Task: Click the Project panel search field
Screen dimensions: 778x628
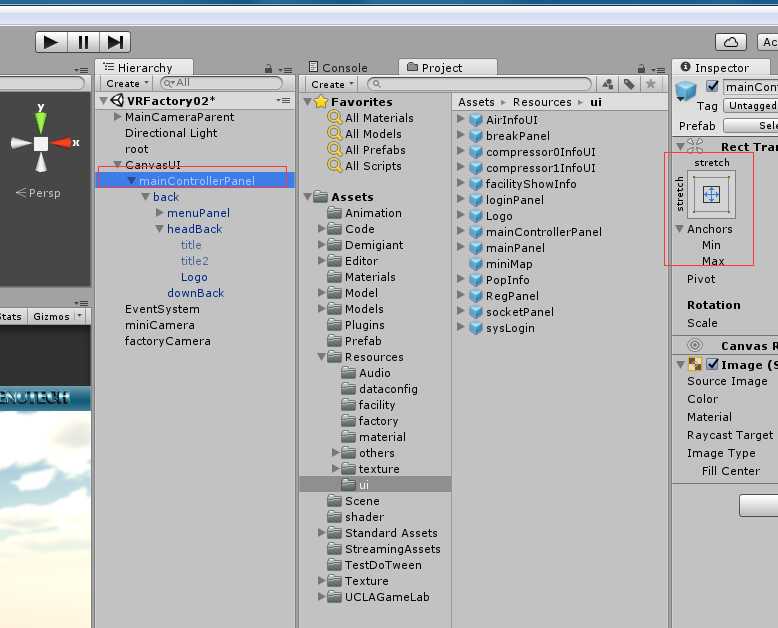Action: pyautogui.click(x=480, y=84)
